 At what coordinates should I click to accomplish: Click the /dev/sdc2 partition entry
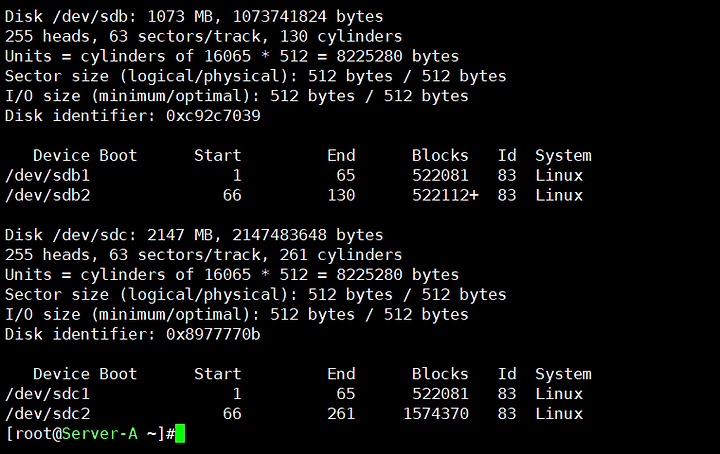[294, 414]
